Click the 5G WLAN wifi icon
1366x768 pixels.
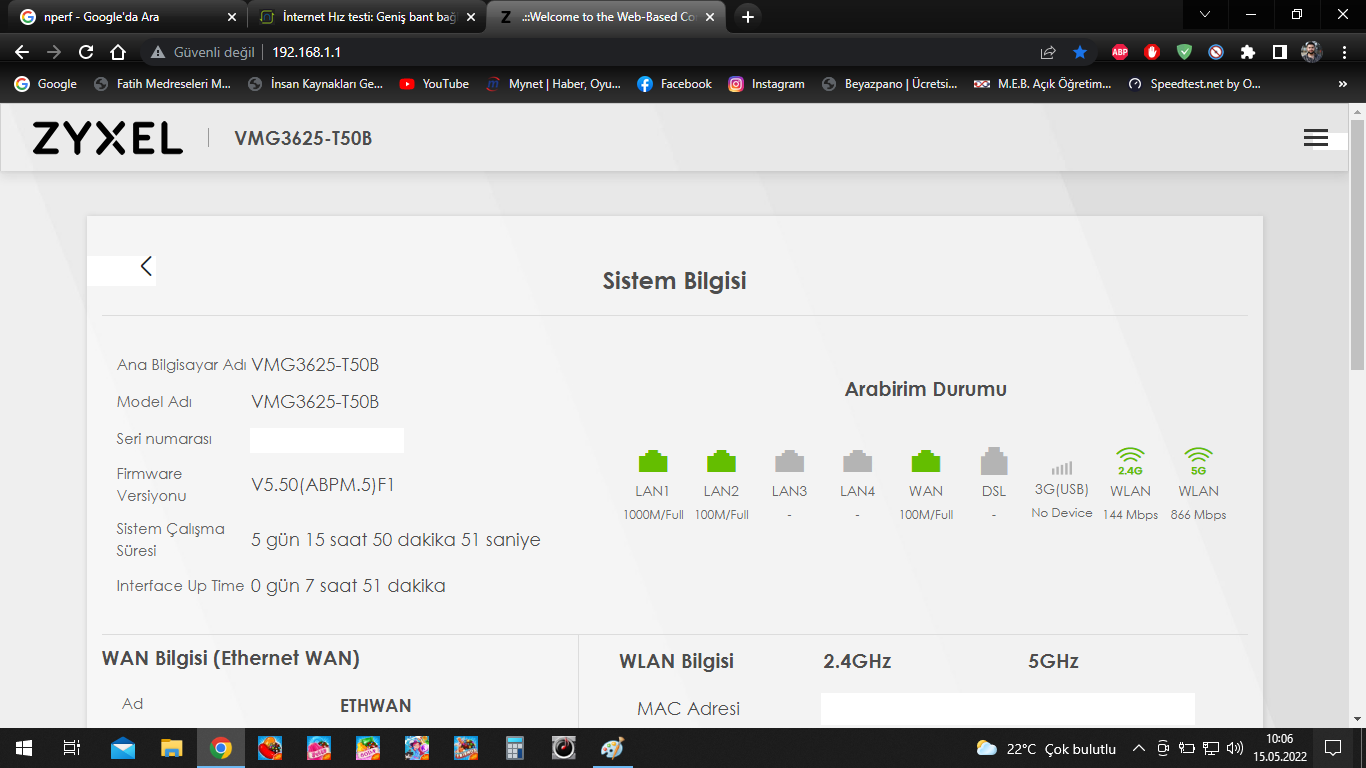pyautogui.click(x=1198, y=461)
